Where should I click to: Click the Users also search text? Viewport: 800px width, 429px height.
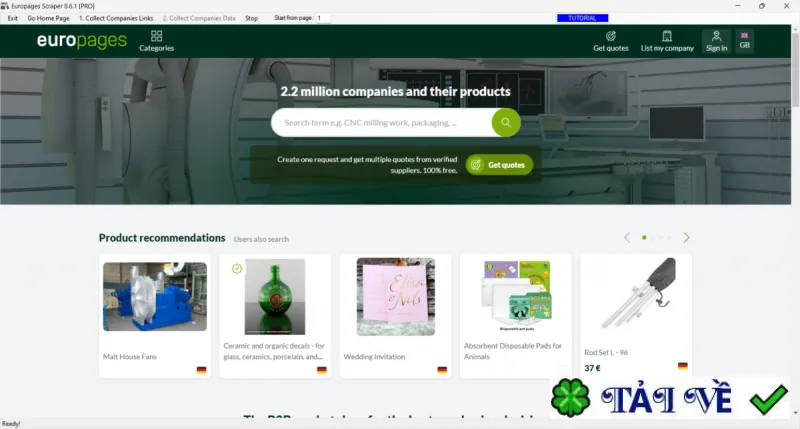(261, 239)
